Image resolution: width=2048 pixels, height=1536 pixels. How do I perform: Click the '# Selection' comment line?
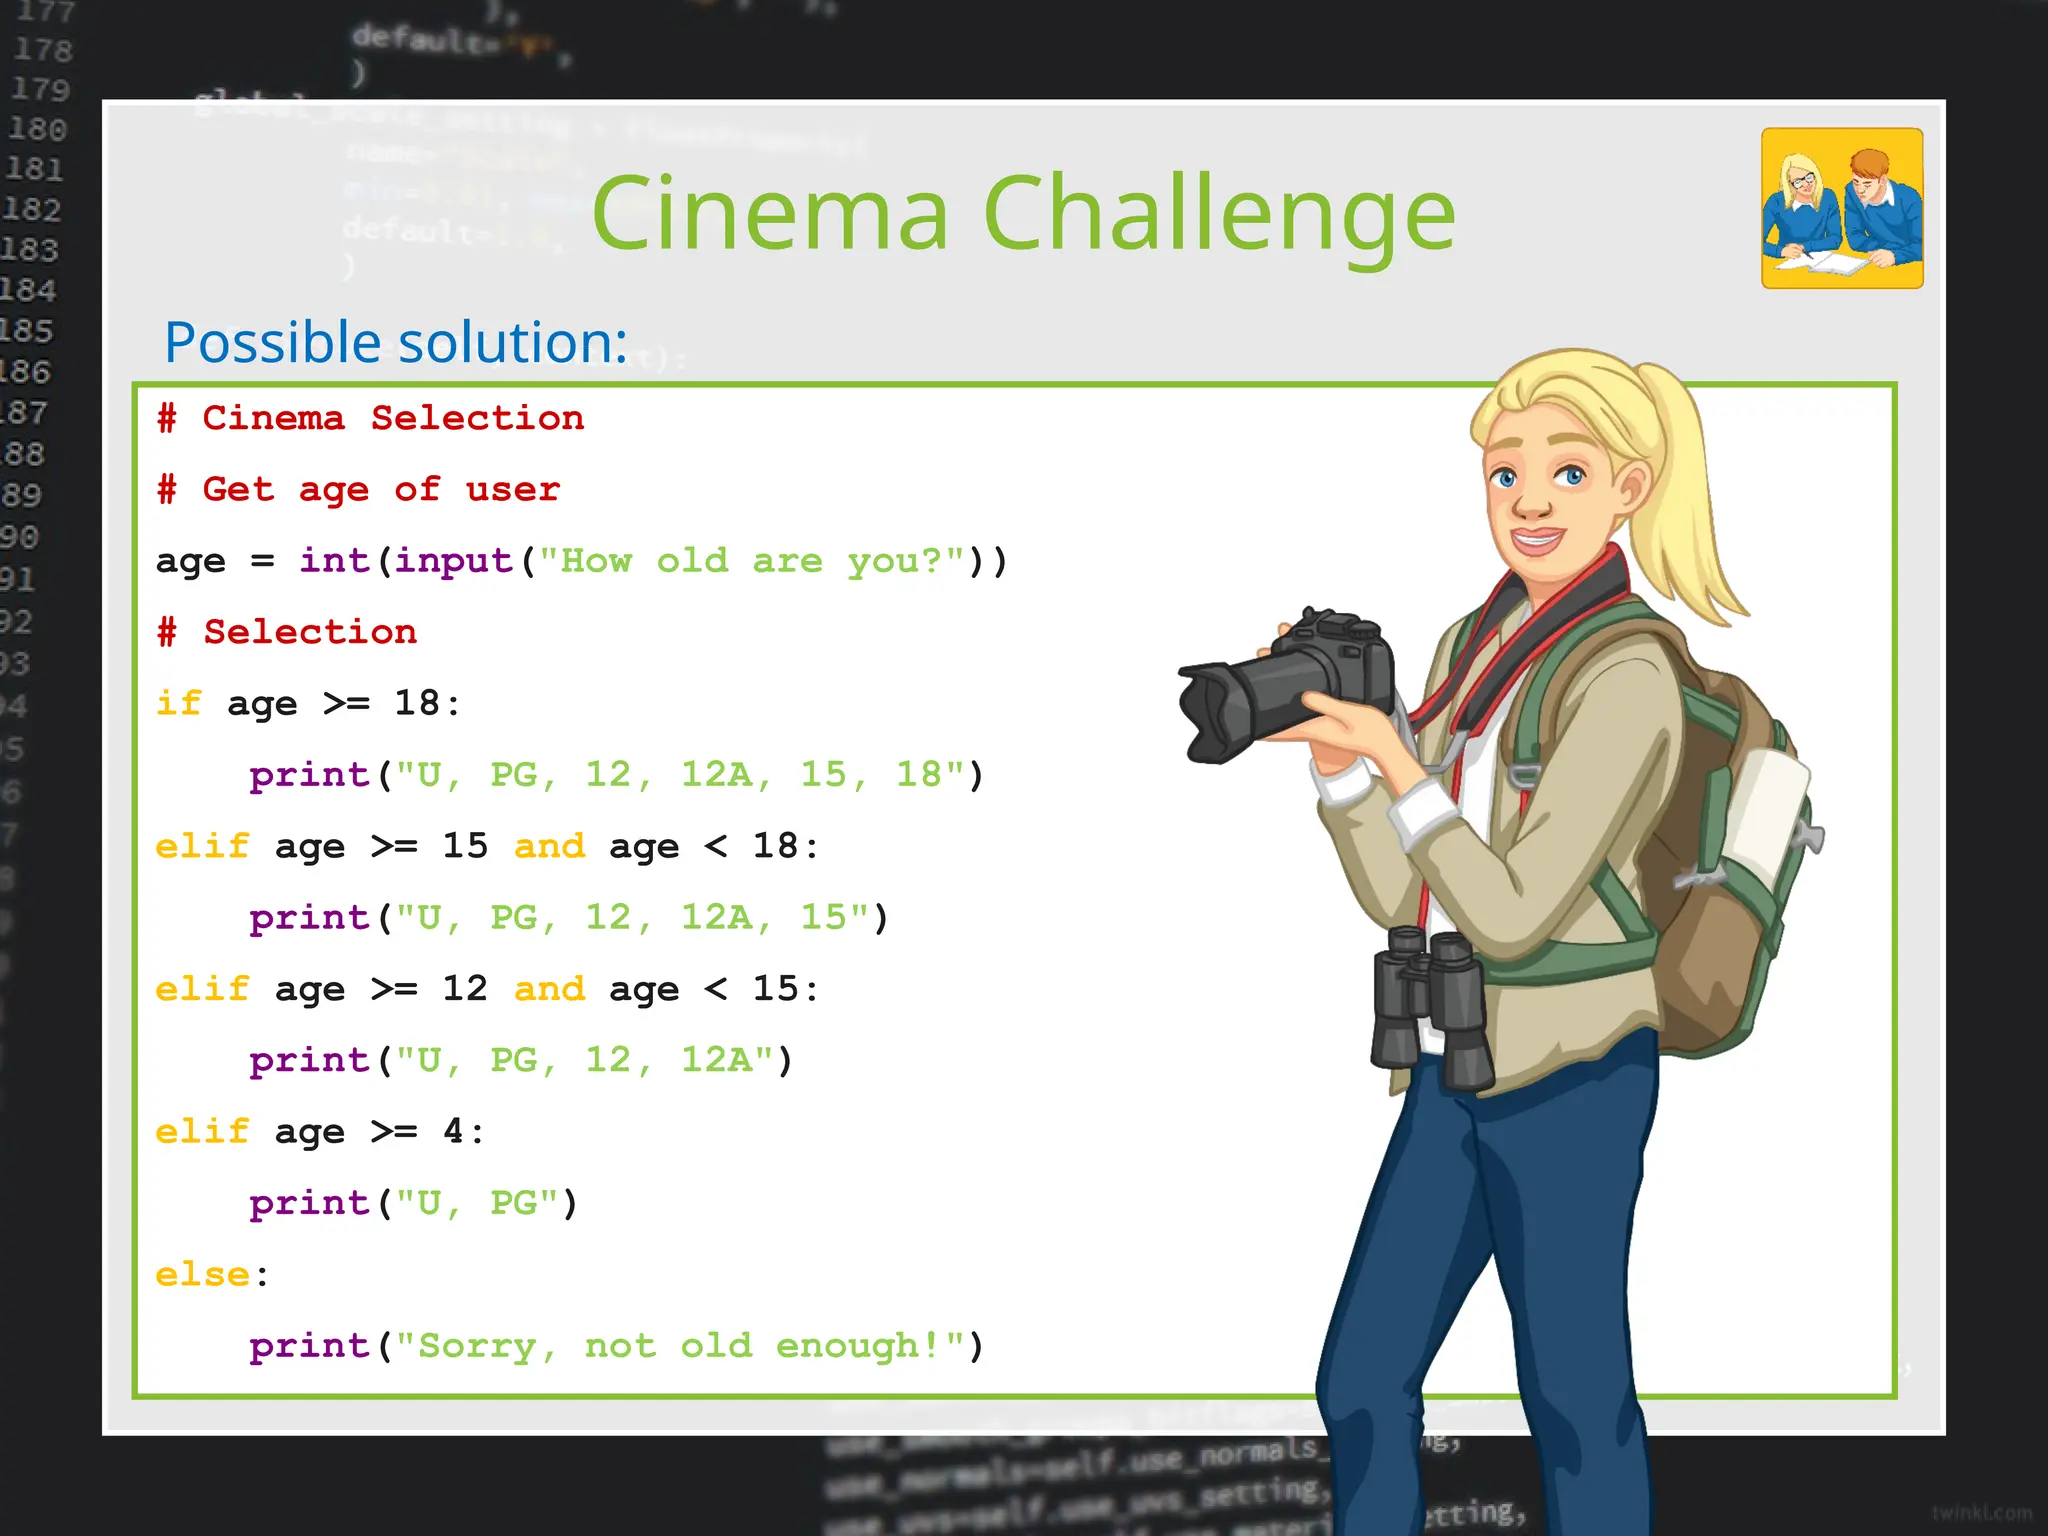click(287, 632)
